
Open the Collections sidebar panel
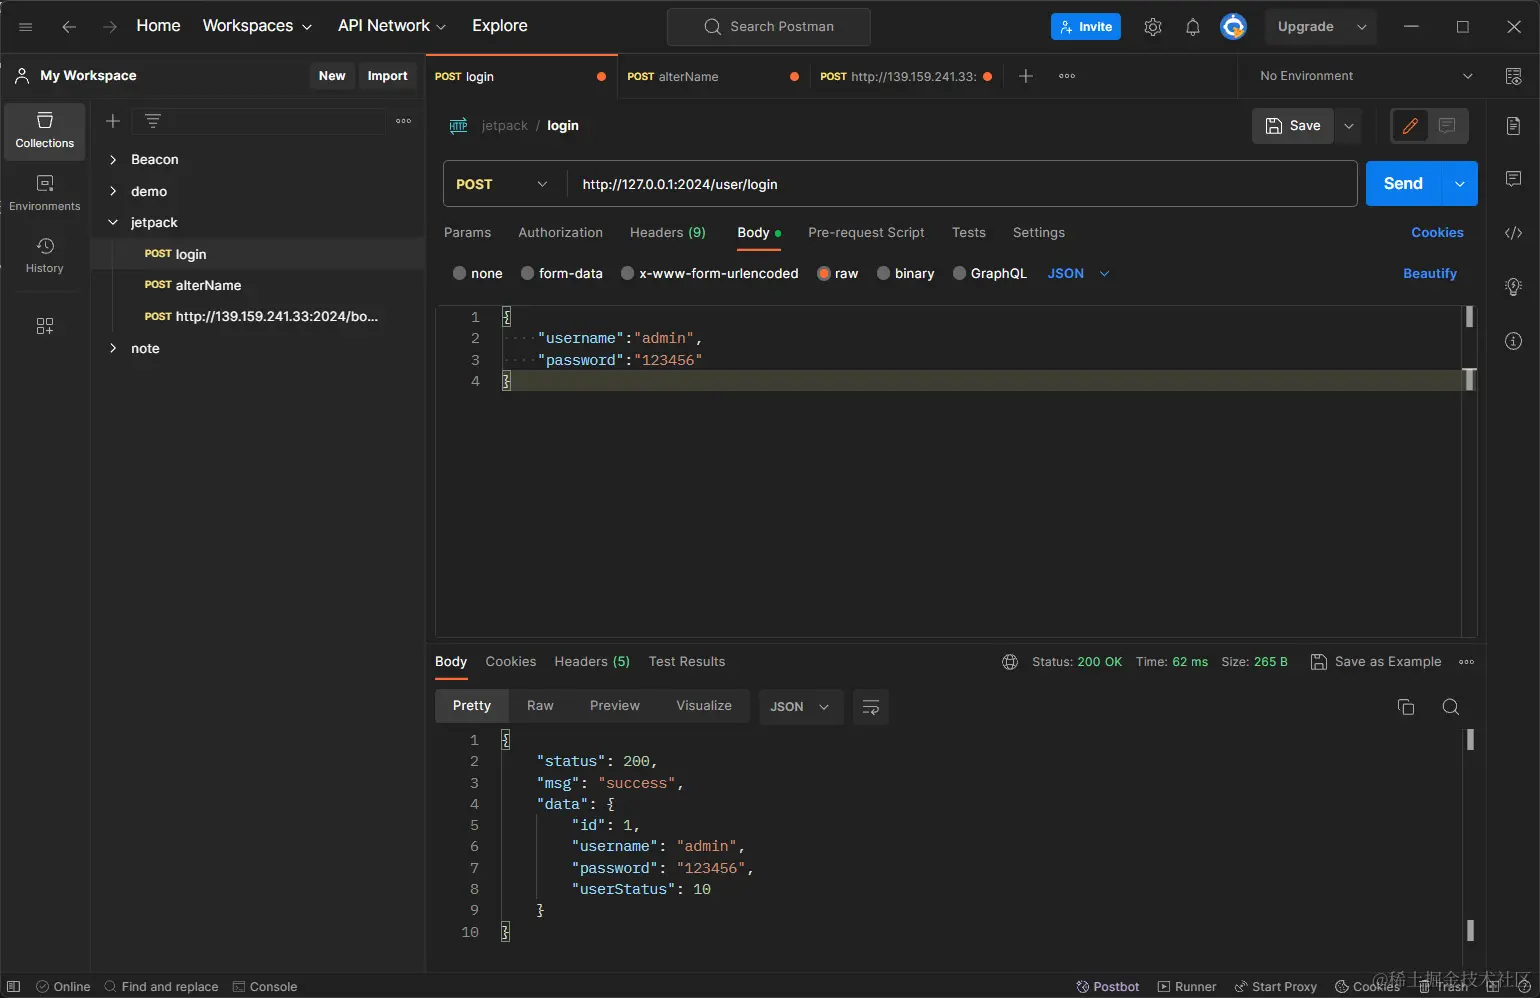45,131
